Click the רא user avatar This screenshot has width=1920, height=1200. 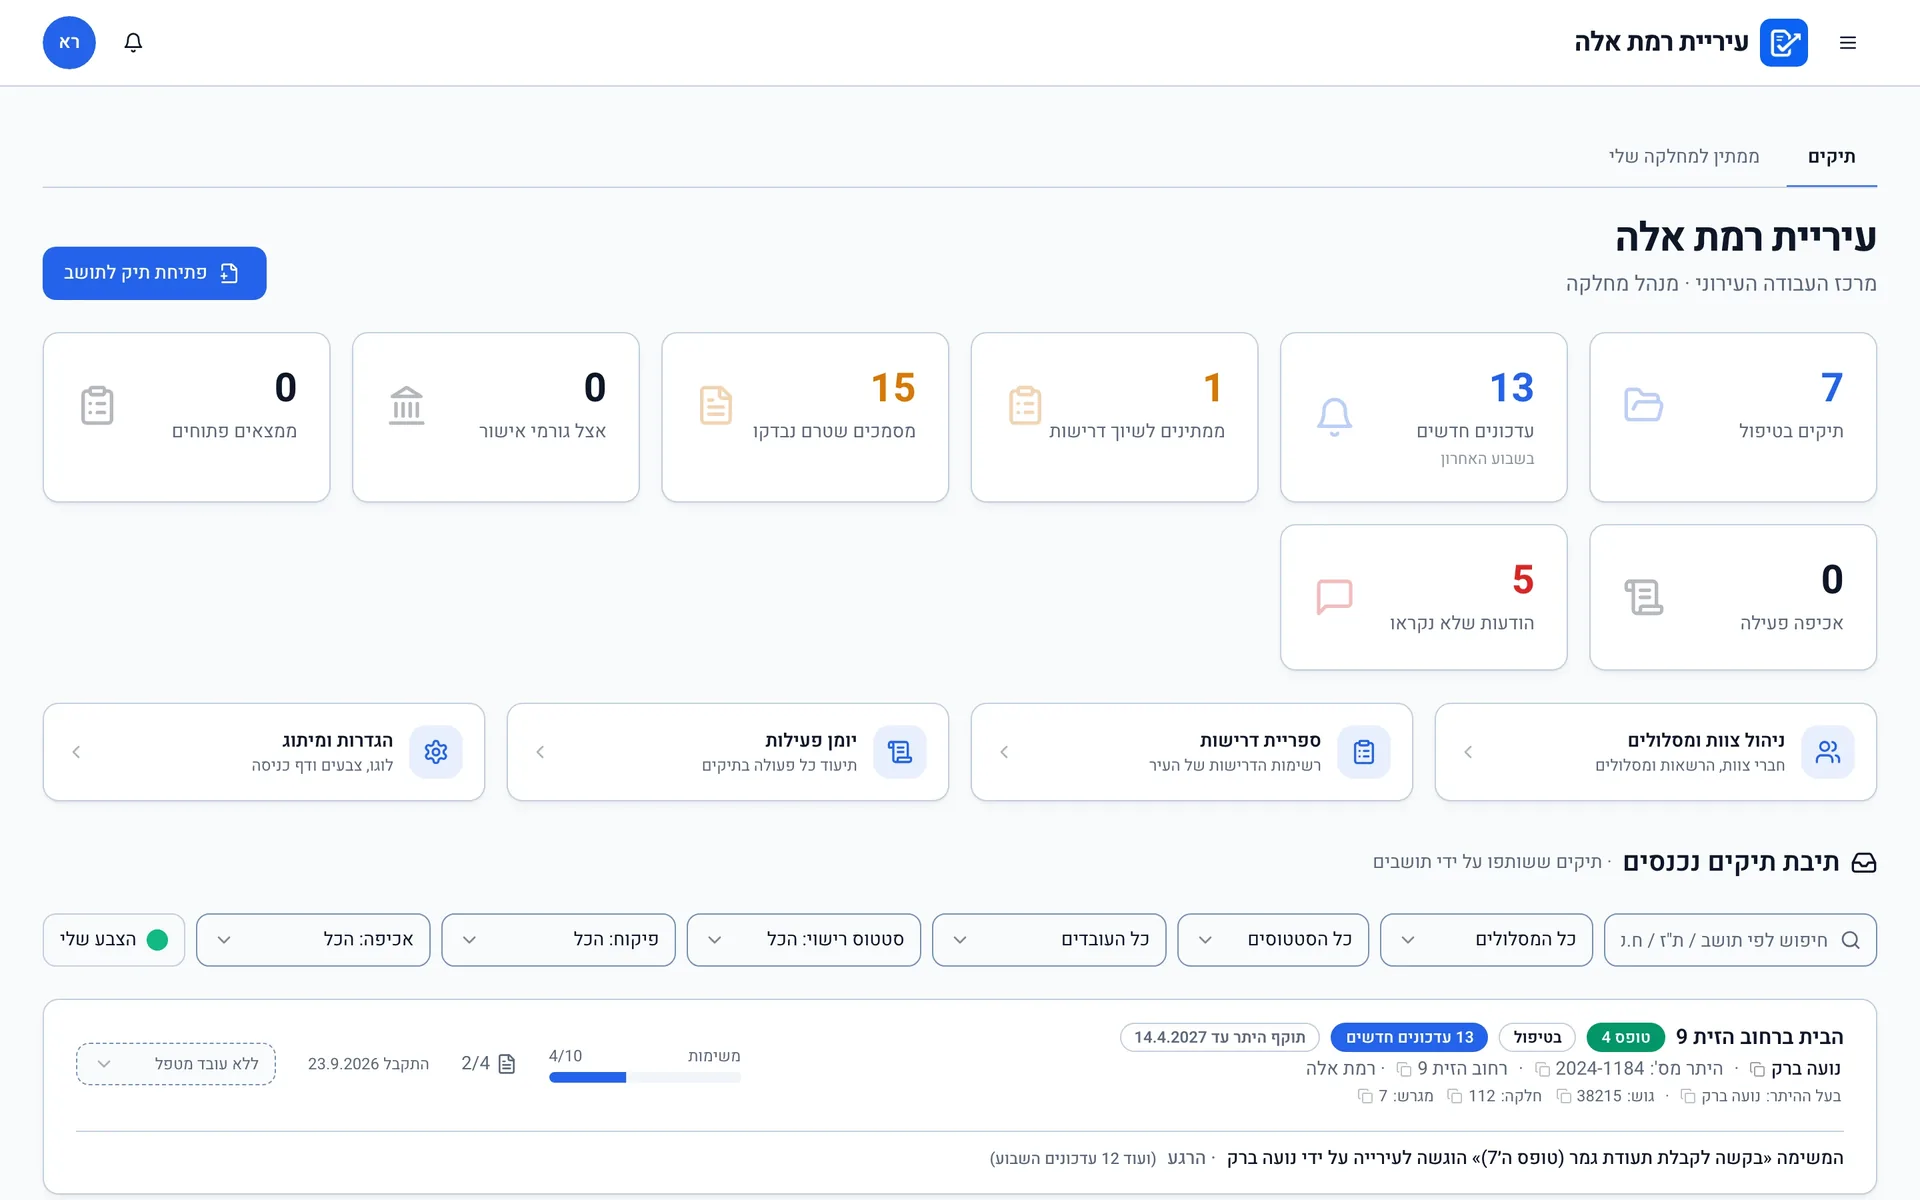(x=69, y=42)
